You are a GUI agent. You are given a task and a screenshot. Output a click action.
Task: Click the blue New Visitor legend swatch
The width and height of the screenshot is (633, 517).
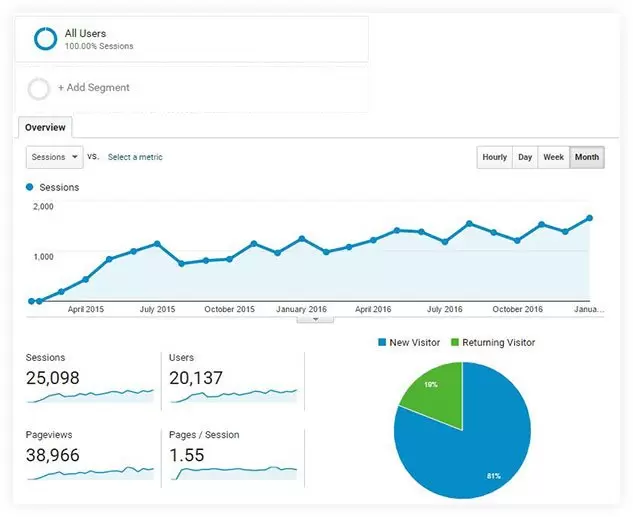382,343
